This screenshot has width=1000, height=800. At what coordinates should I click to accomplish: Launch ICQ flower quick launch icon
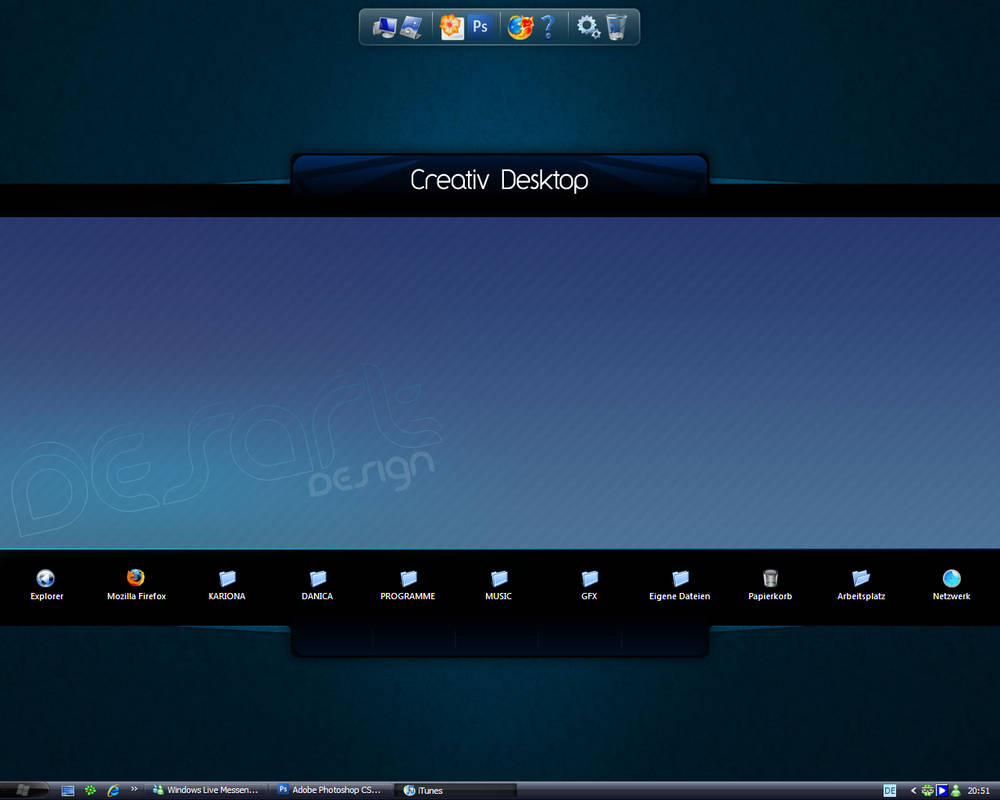tap(91, 790)
